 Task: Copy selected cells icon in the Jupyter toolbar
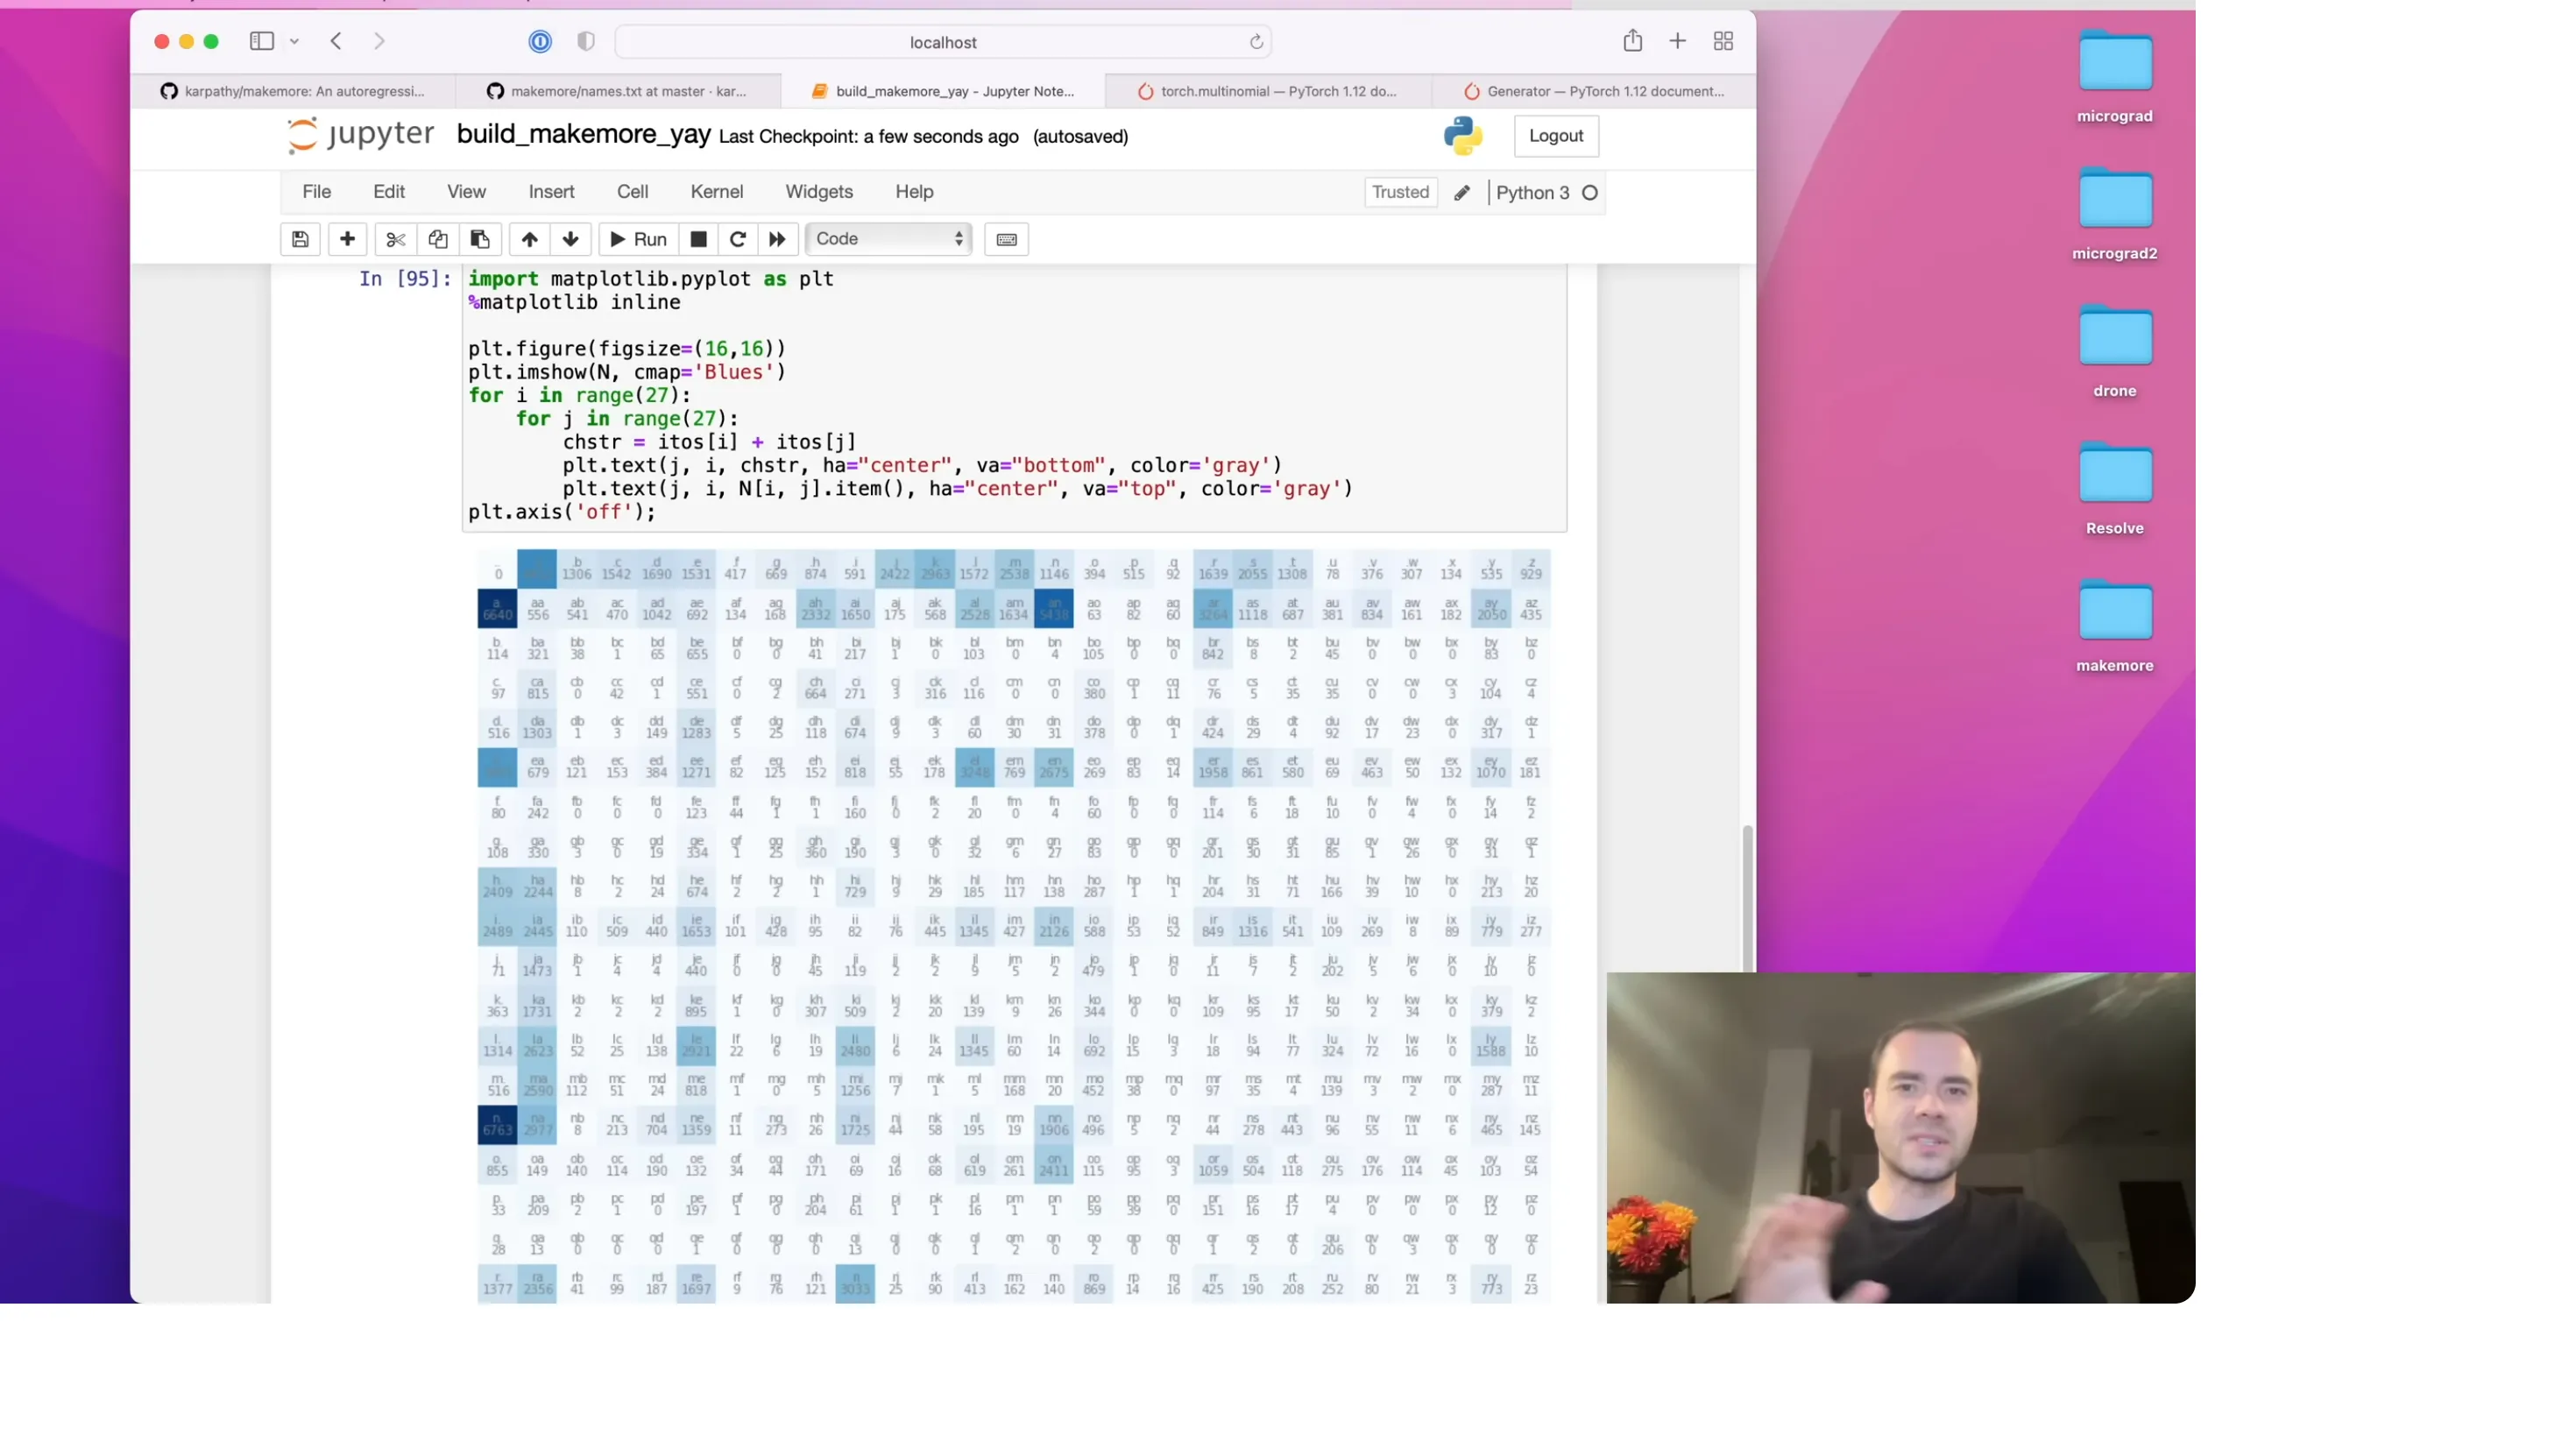point(438,239)
